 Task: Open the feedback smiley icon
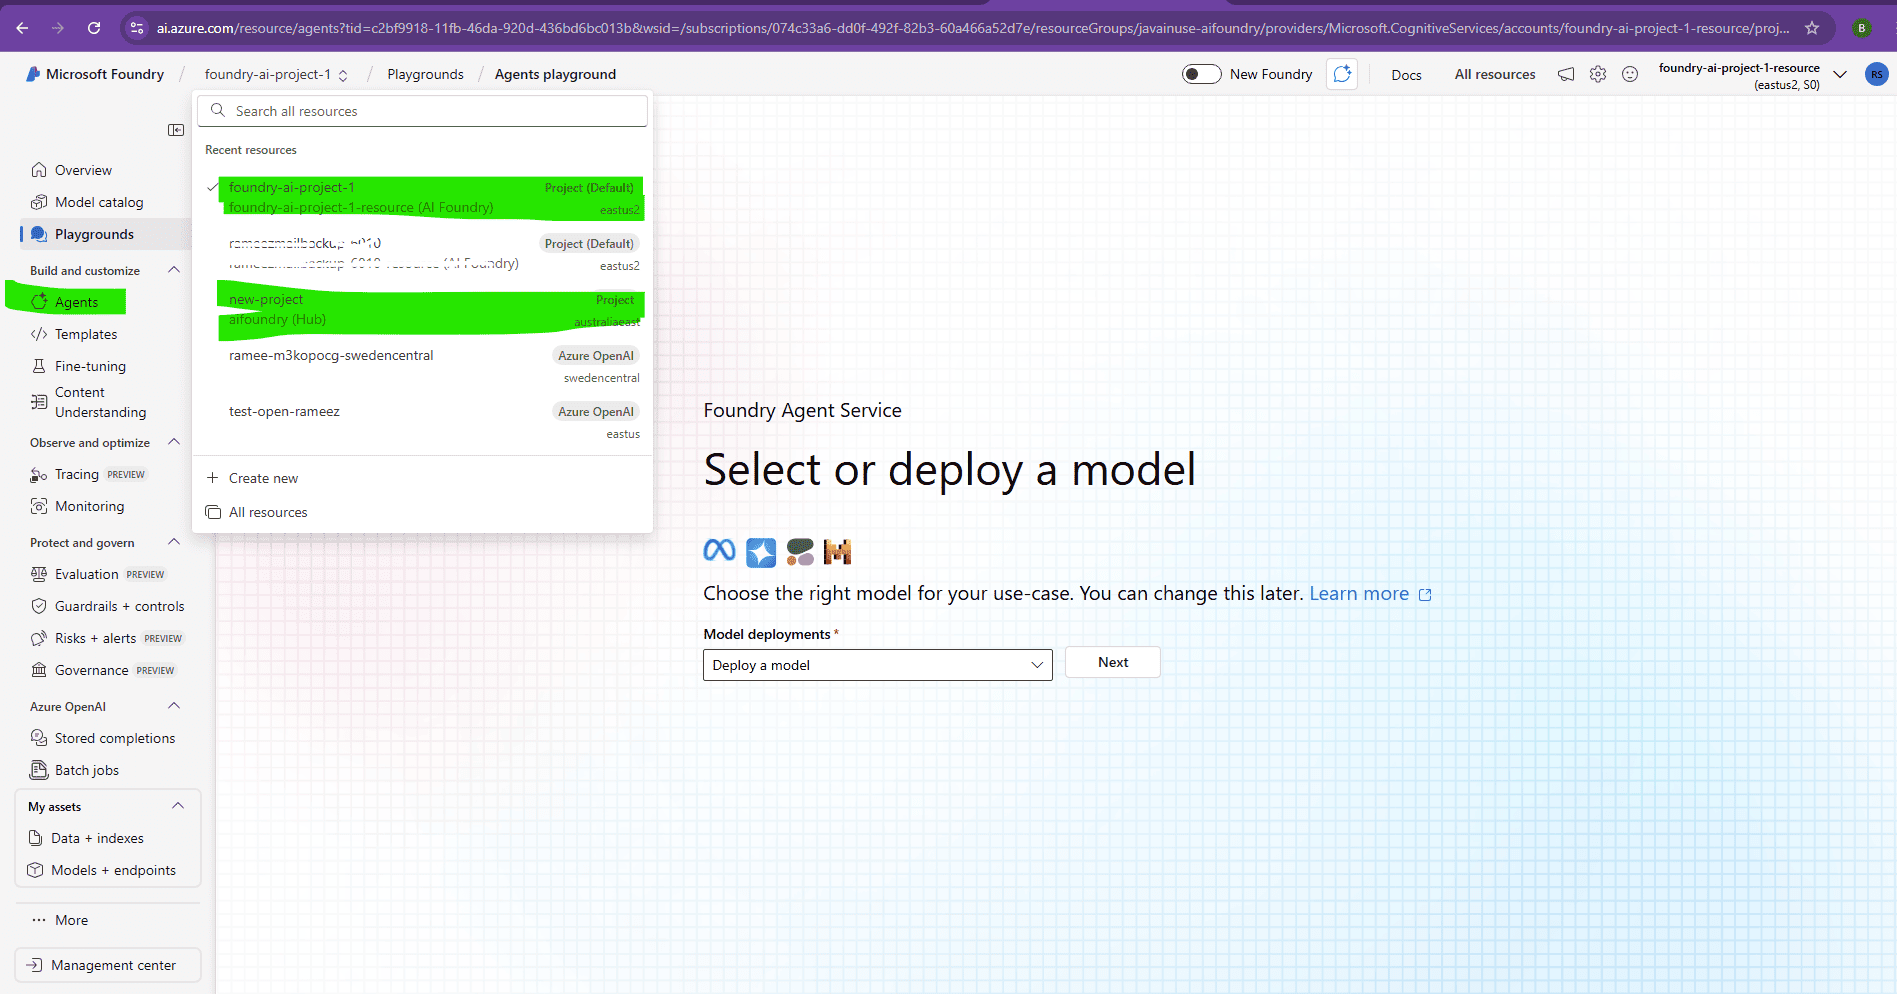click(1630, 74)
